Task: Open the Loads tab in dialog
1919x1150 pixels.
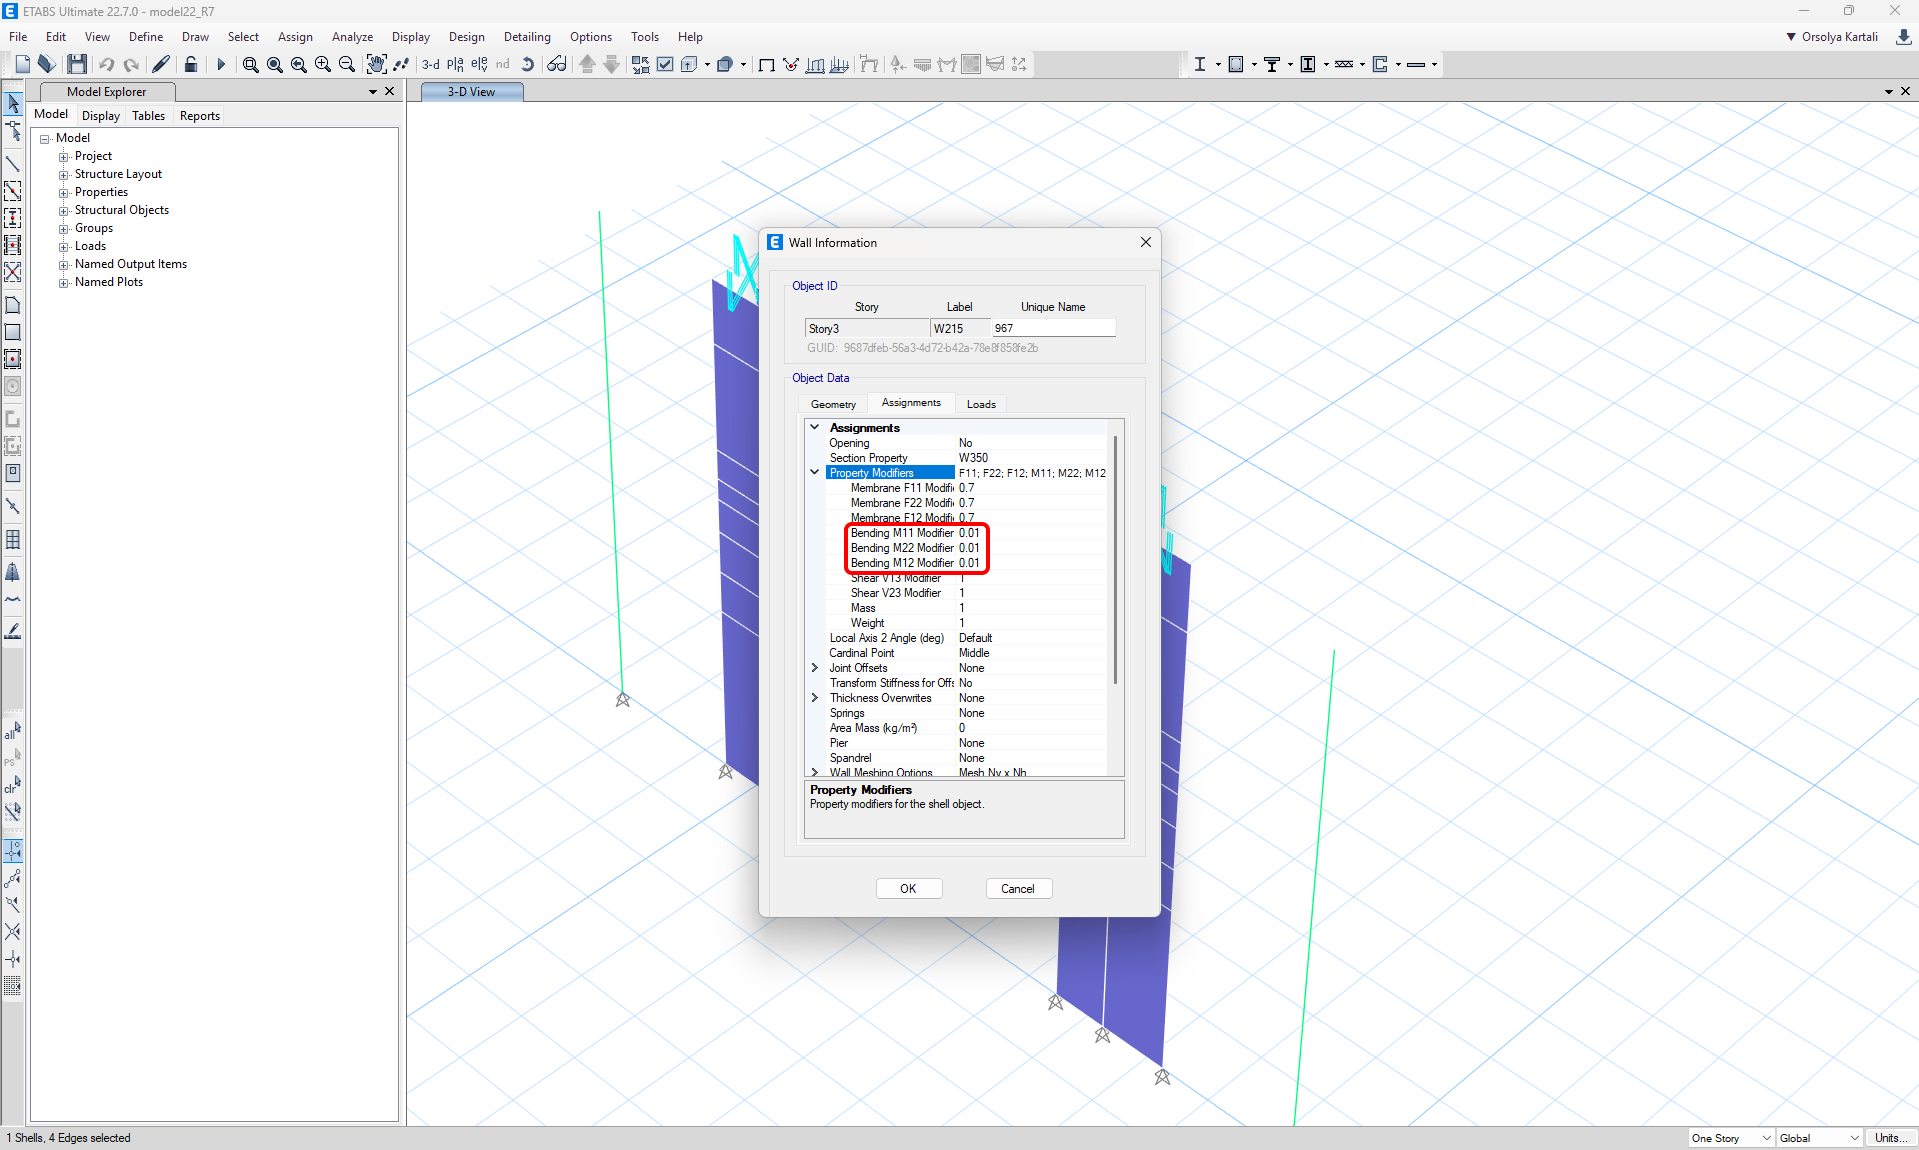Action: click(981, 404)
